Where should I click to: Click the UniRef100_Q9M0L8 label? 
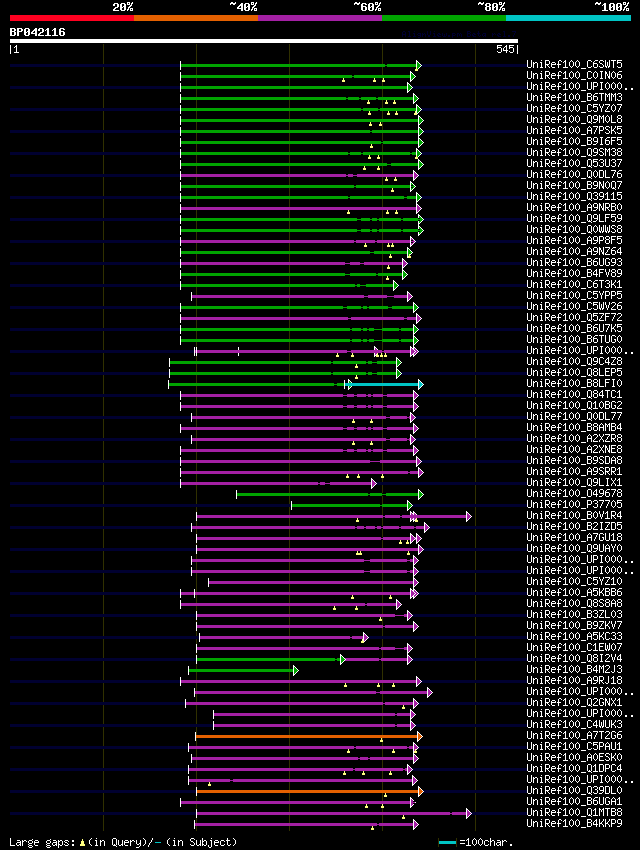574,119
